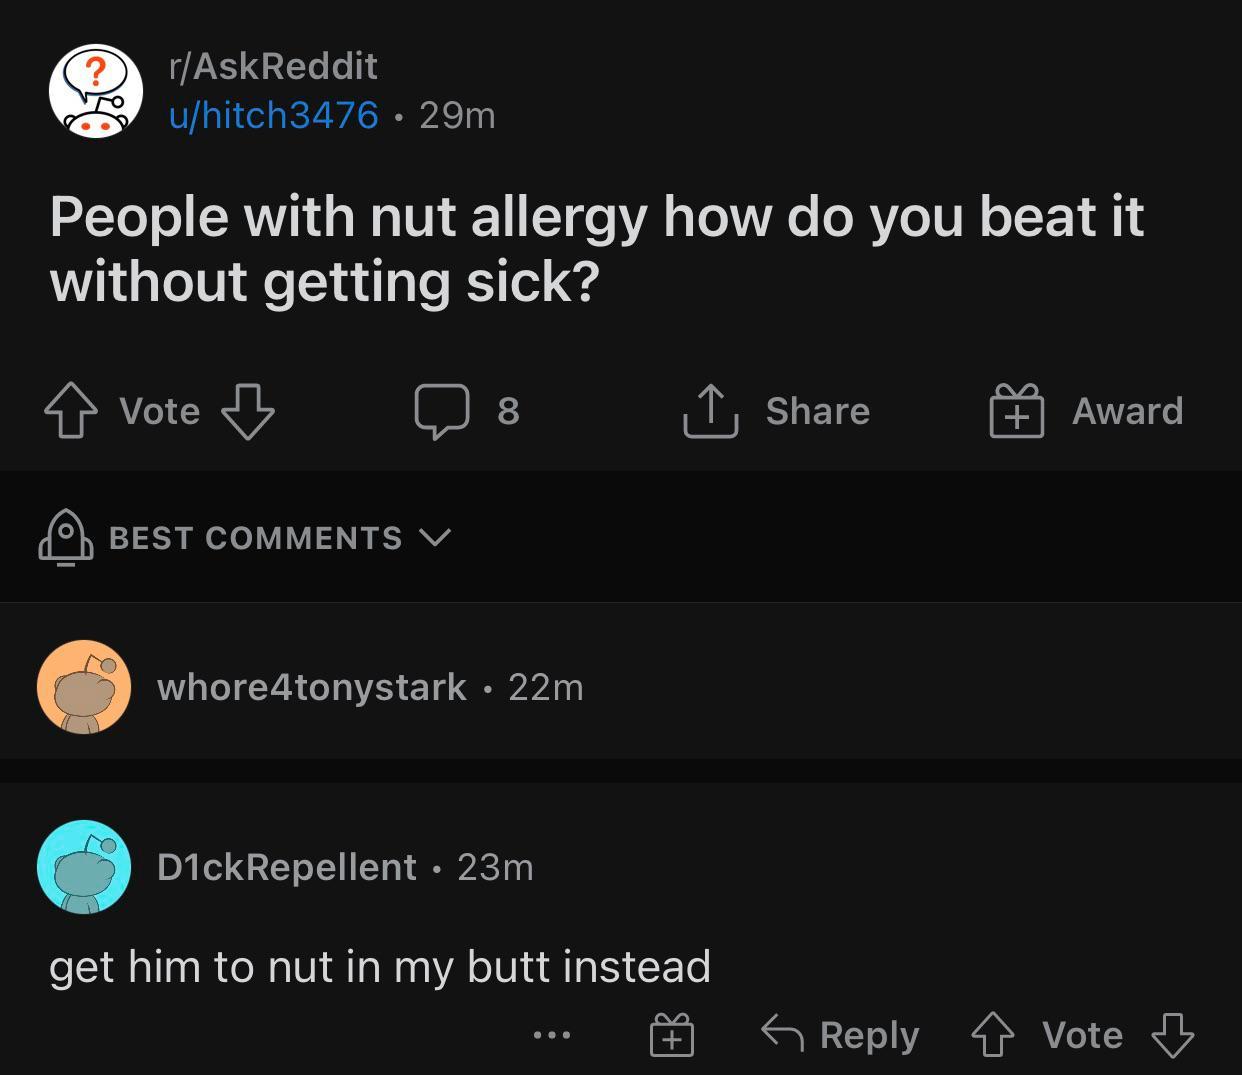This screenshot has width=1242, height=1075.
Task: Open the comment sorting chevron
Action: [436, 538]
